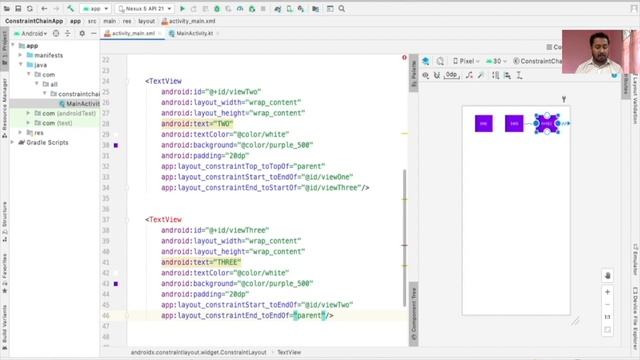Click the Sync/Reload icon in the toolbar
This screenshot has width=640, height=360.
pyautogui.click(x=30, y=9)
